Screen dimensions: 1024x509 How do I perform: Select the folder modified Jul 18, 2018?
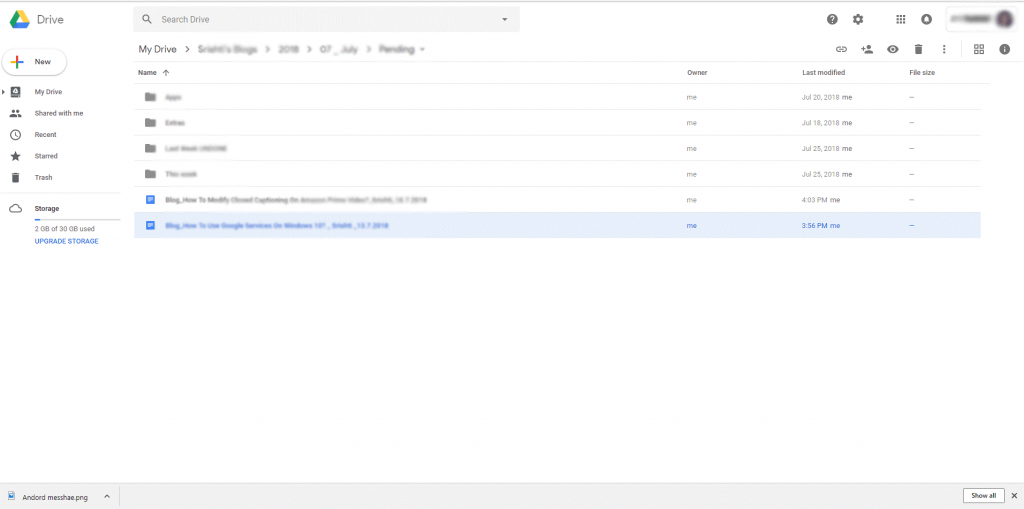coord(557,122)
